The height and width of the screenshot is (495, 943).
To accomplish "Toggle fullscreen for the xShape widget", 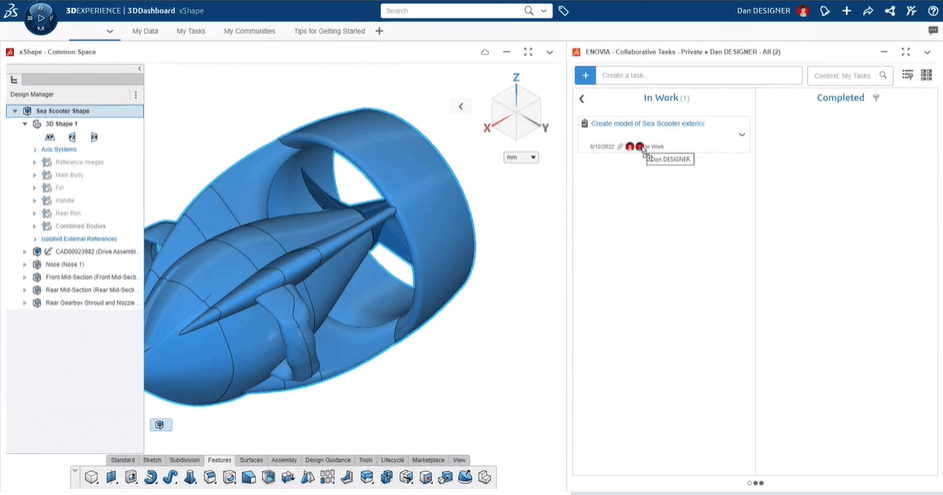I will (x=528, y=52).
